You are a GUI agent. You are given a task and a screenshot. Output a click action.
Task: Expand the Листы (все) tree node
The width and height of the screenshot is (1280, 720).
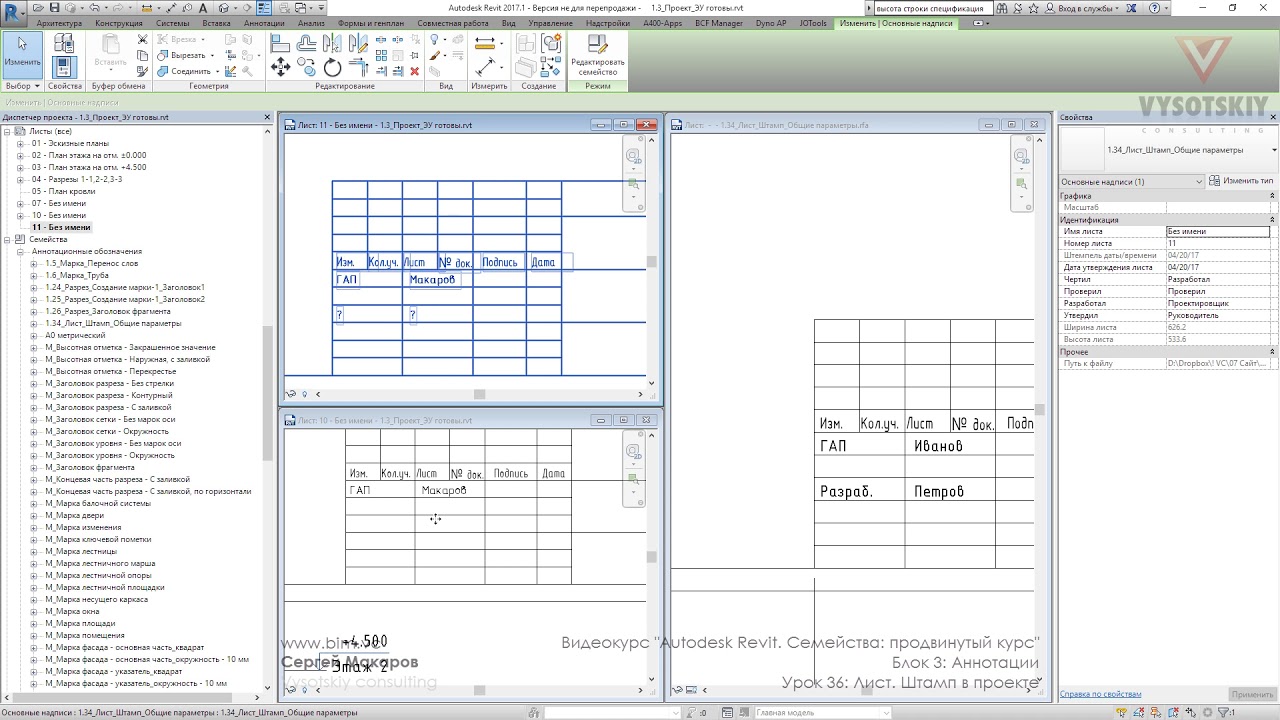click(8, 131)
